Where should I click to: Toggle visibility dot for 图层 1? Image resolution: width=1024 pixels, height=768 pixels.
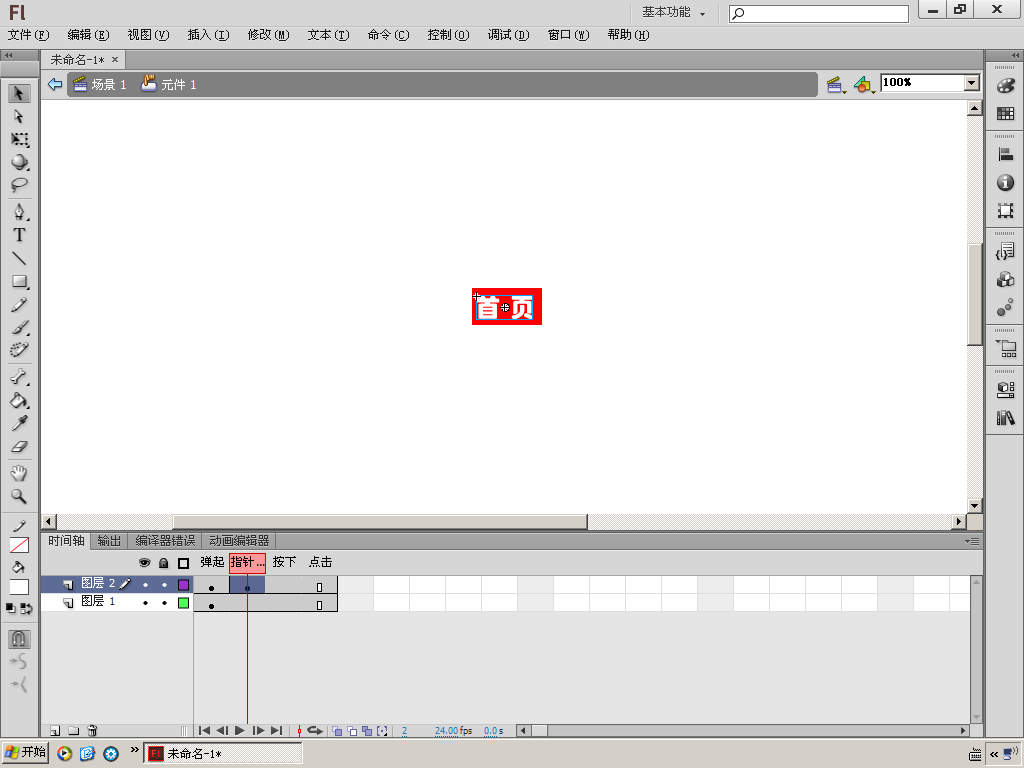(x=145, y=603)
